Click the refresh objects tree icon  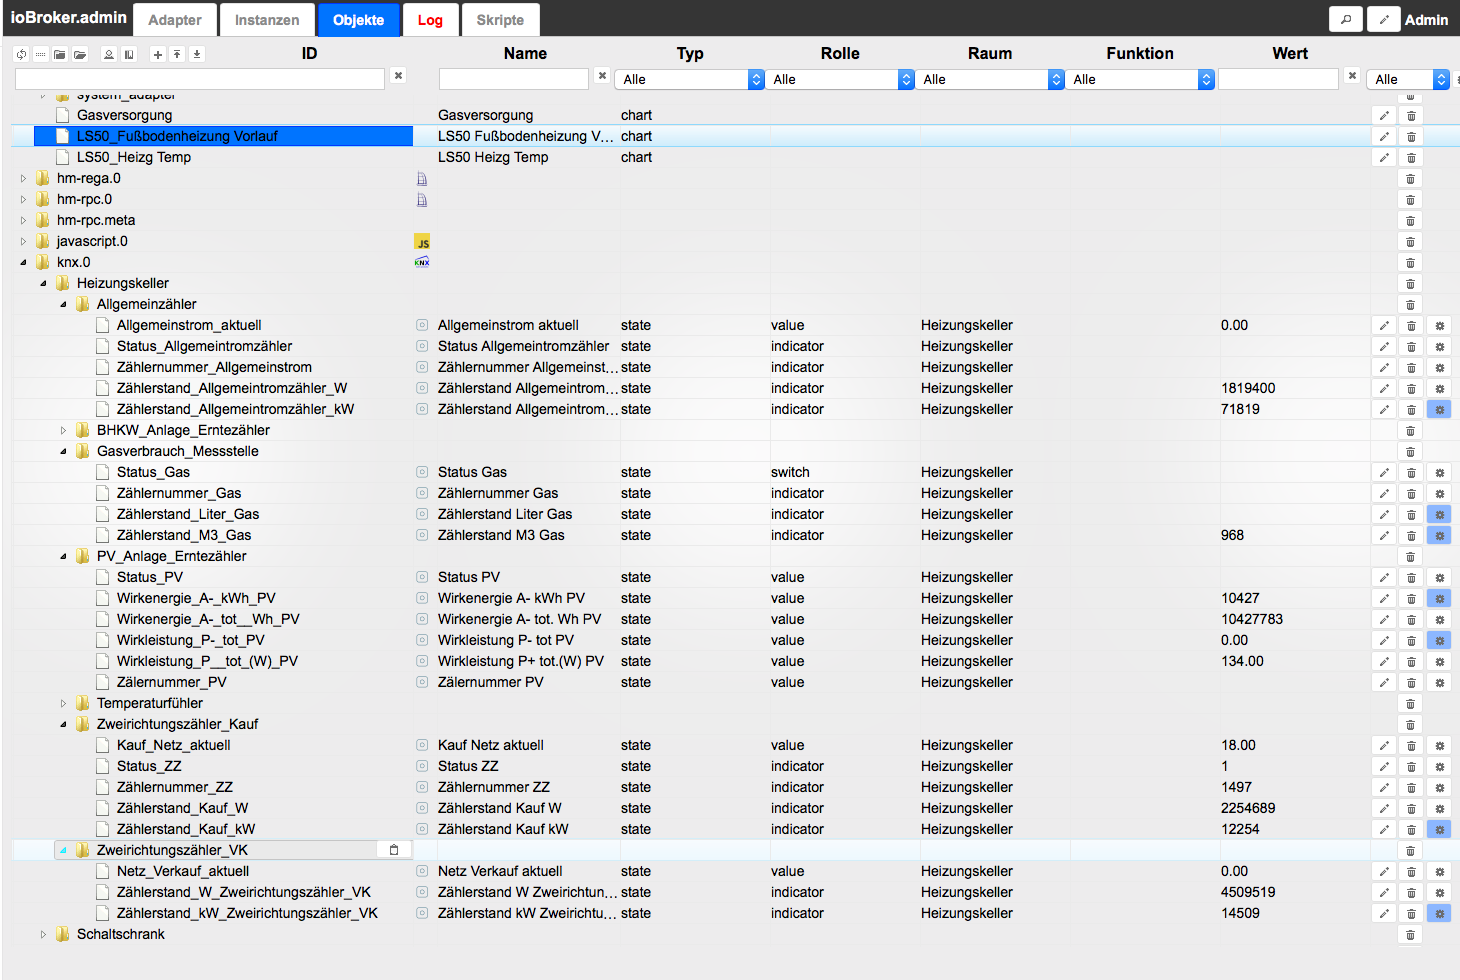[x=21, y=54]
